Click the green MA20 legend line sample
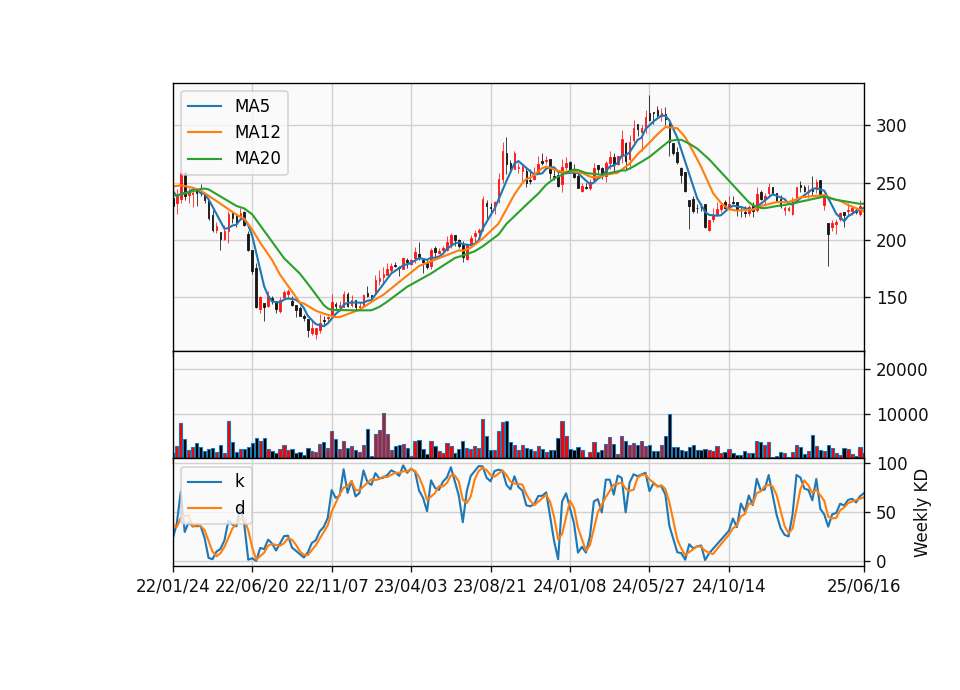 204,158
